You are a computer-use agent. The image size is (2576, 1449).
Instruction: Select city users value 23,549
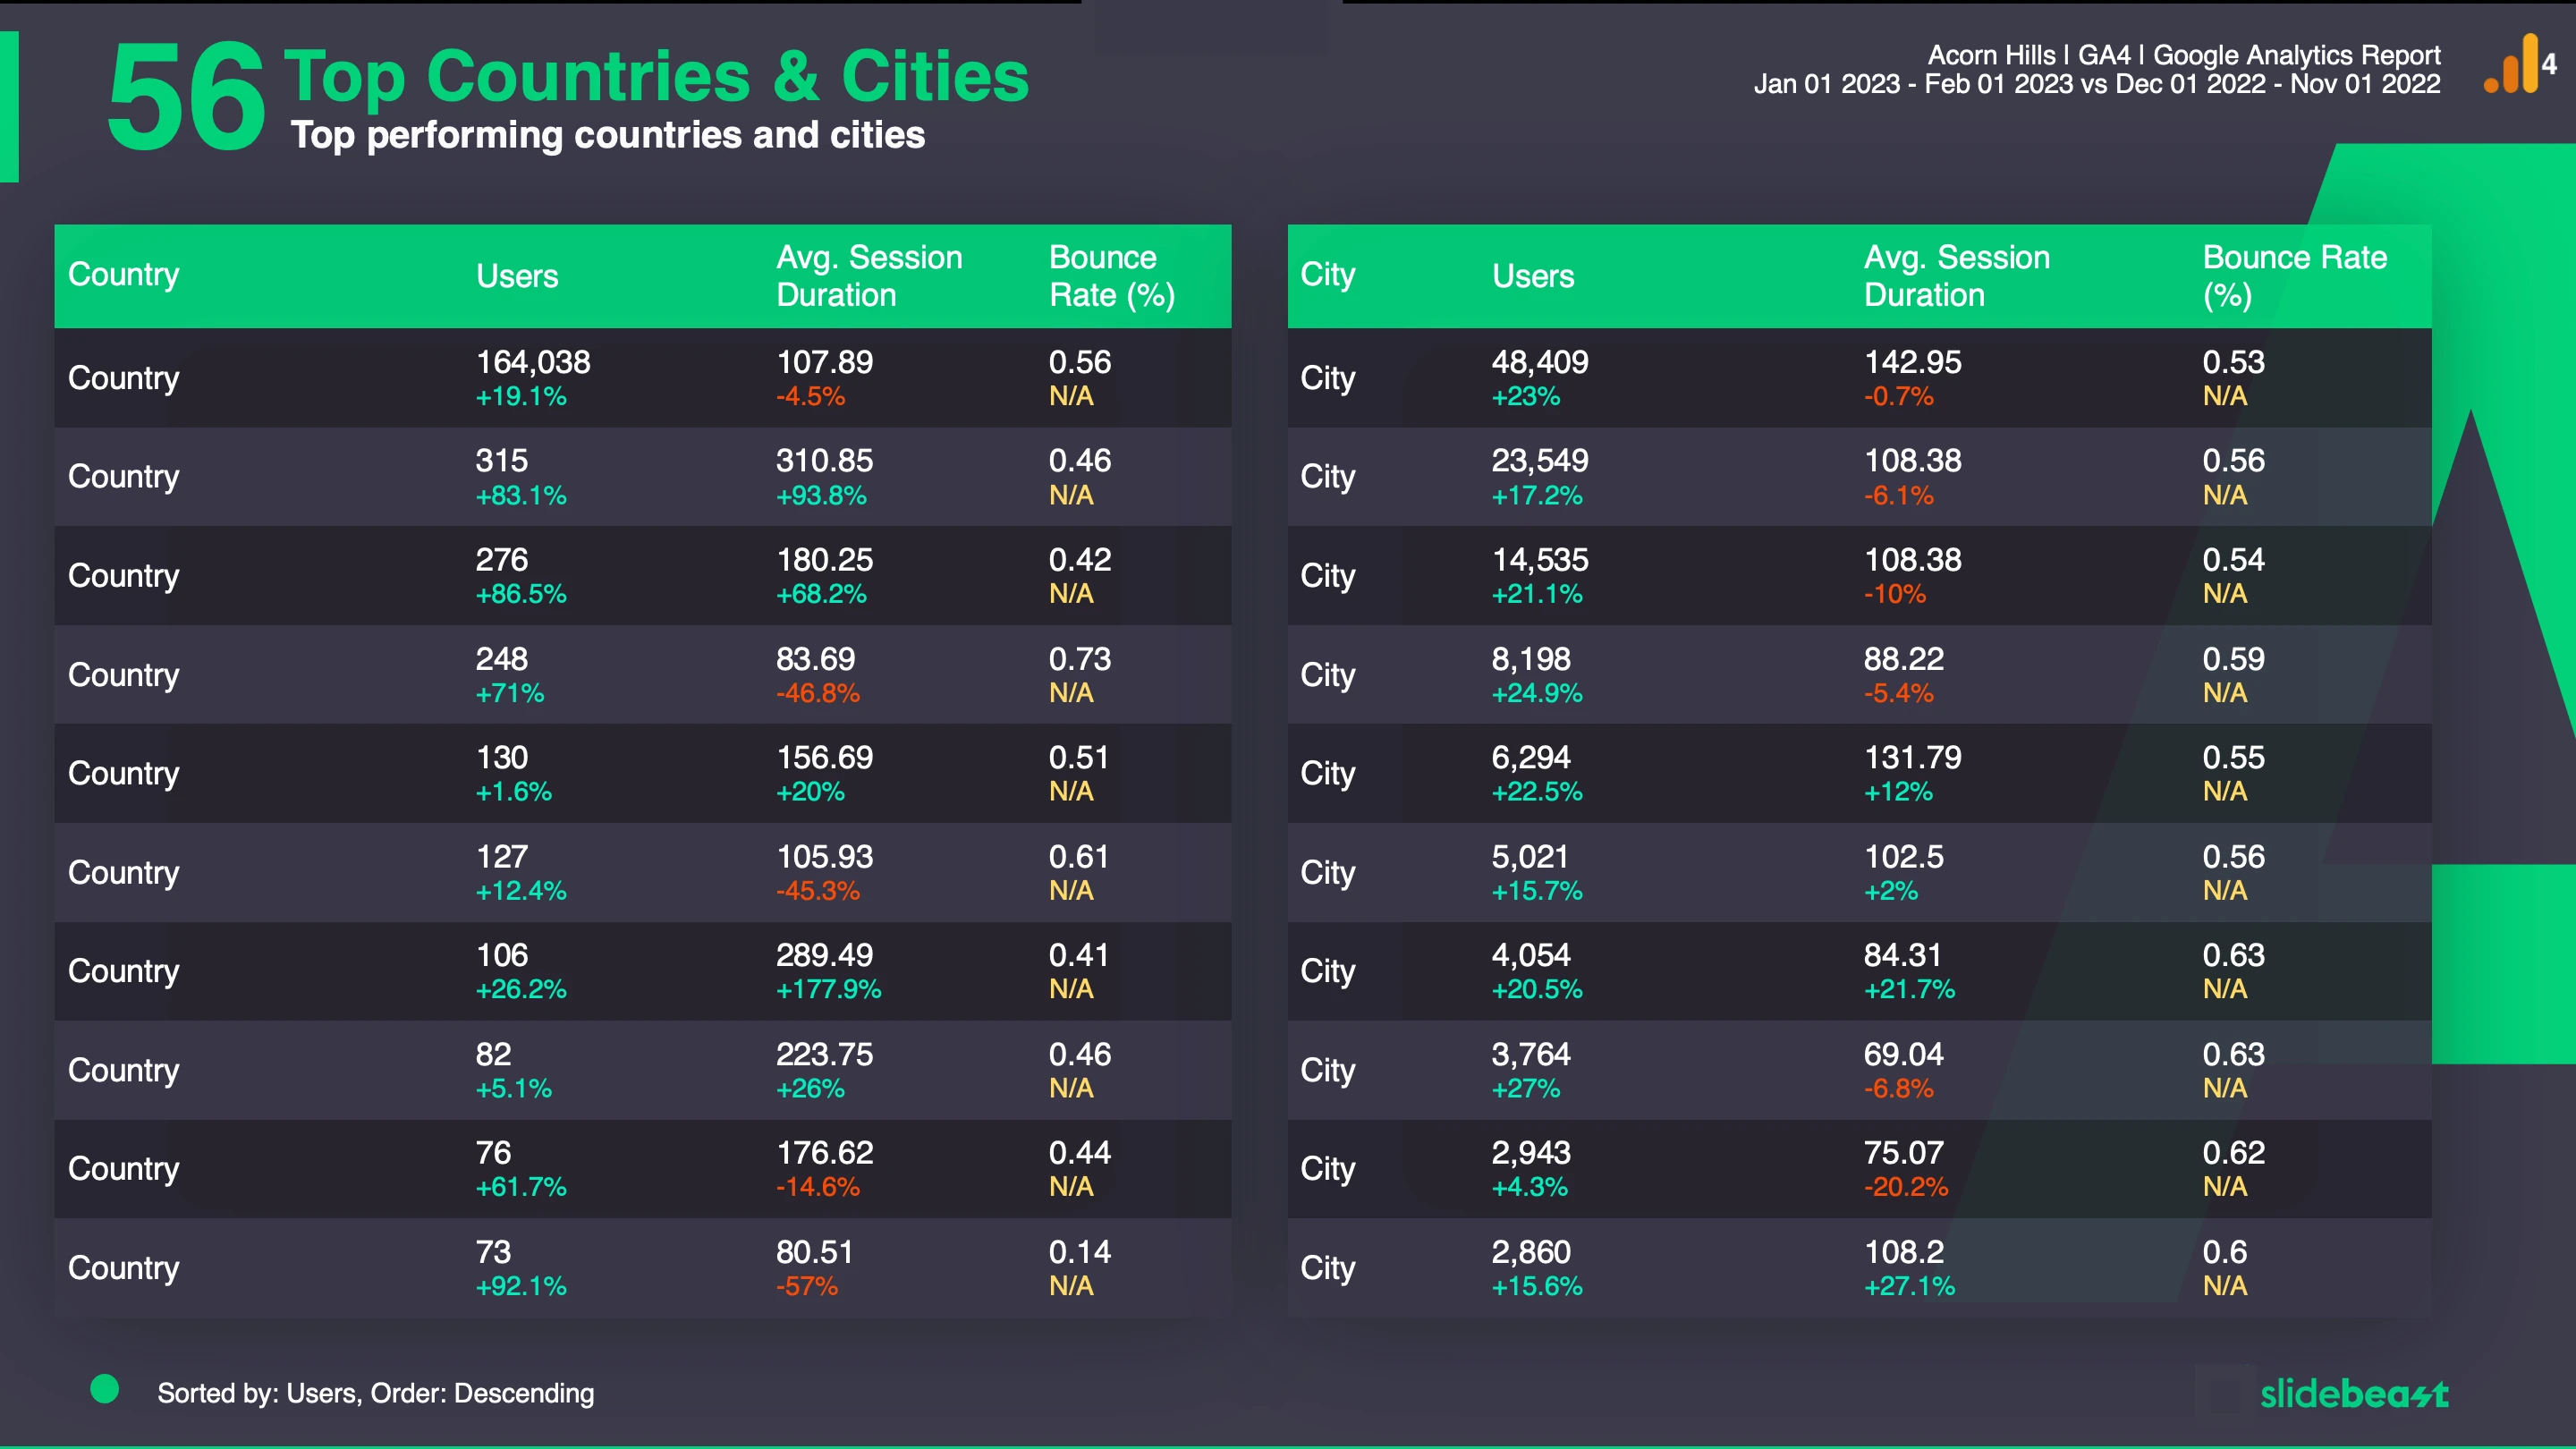pos(1540,461)
